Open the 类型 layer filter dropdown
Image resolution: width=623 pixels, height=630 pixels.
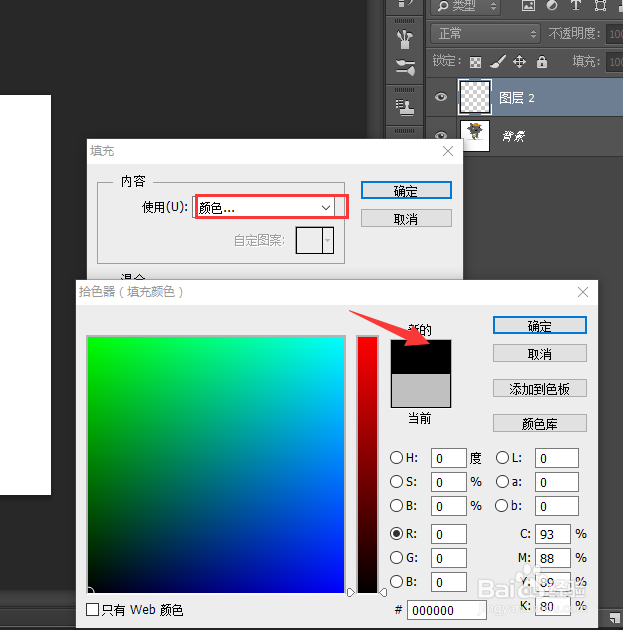tap(465, 6)
